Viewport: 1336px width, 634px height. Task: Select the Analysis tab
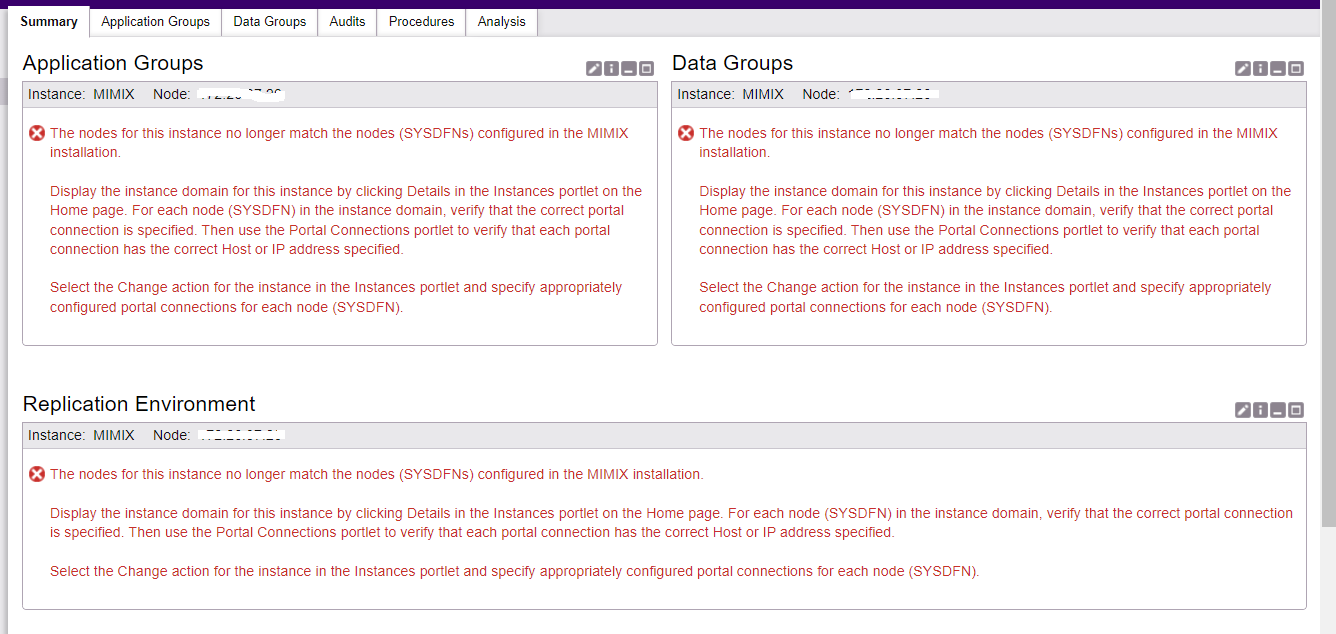(501, 21)
